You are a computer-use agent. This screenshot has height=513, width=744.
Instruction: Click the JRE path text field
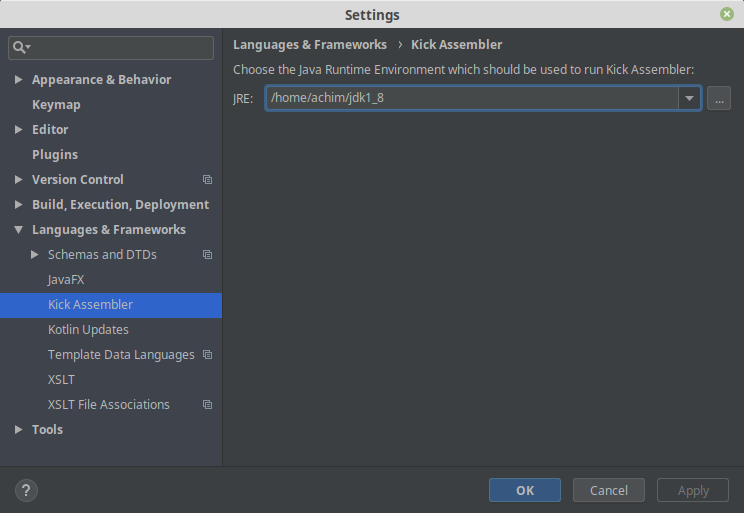(472, 98)
